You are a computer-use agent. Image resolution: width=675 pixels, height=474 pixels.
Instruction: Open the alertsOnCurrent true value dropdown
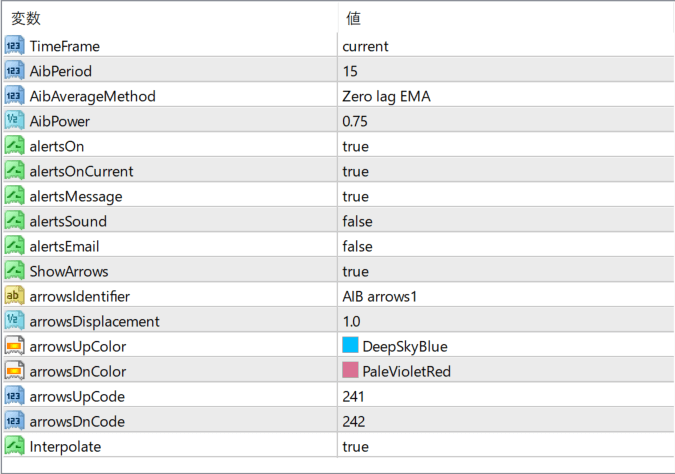(506, 171)
